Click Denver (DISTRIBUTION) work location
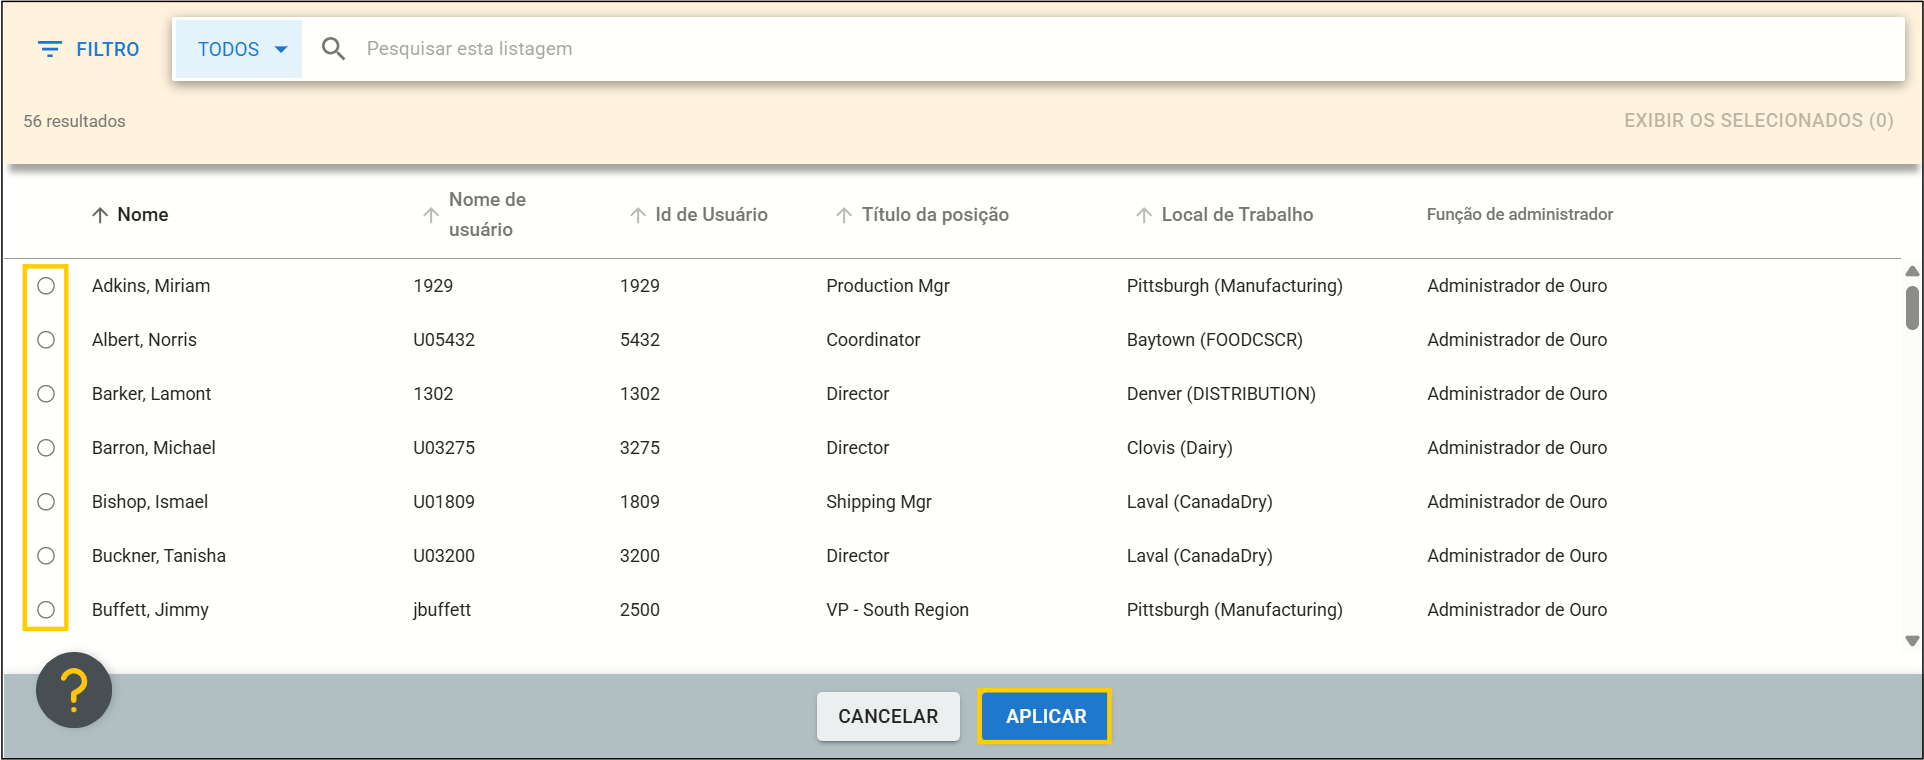 [x=1221, y=394]
